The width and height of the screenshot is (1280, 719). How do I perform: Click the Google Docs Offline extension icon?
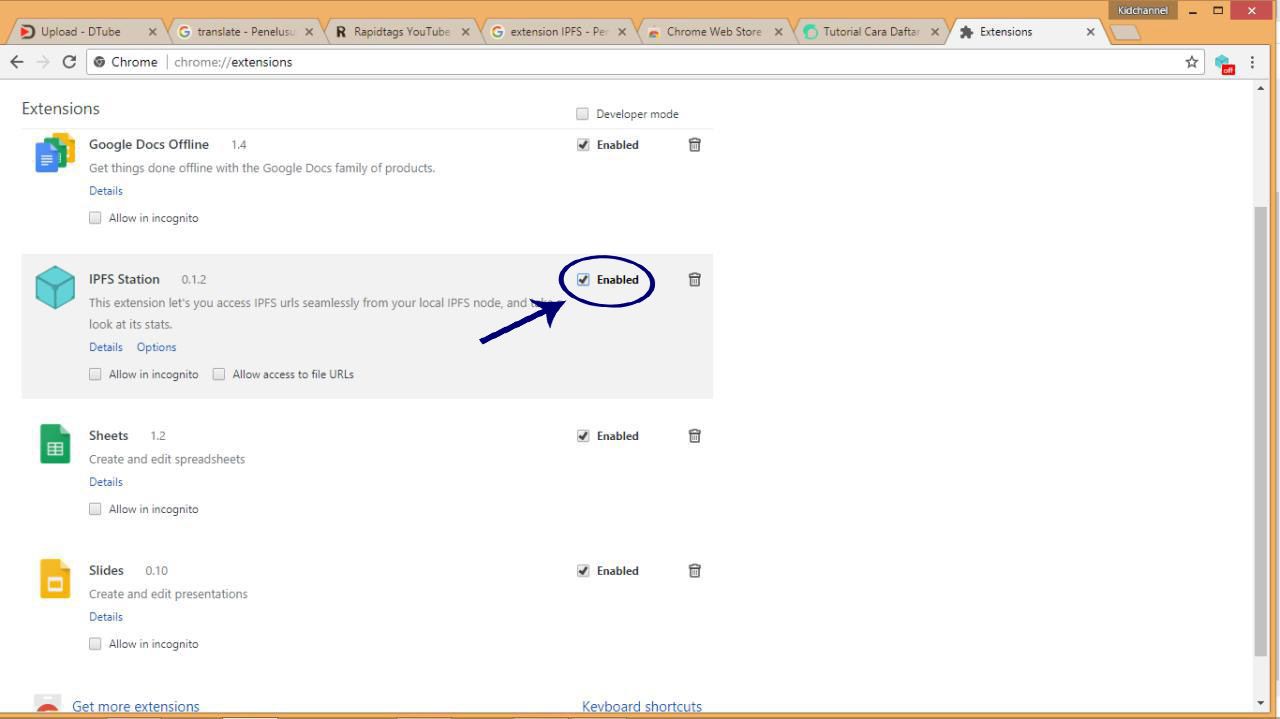pos(55,153)
